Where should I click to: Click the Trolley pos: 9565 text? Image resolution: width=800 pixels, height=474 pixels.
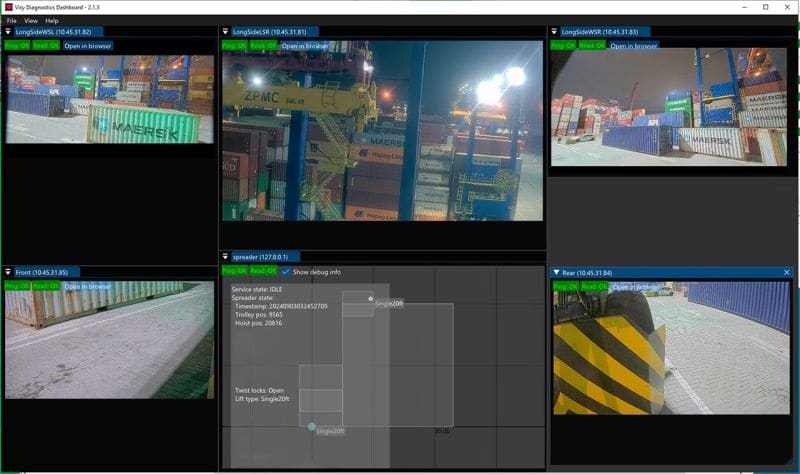(259, 315)
